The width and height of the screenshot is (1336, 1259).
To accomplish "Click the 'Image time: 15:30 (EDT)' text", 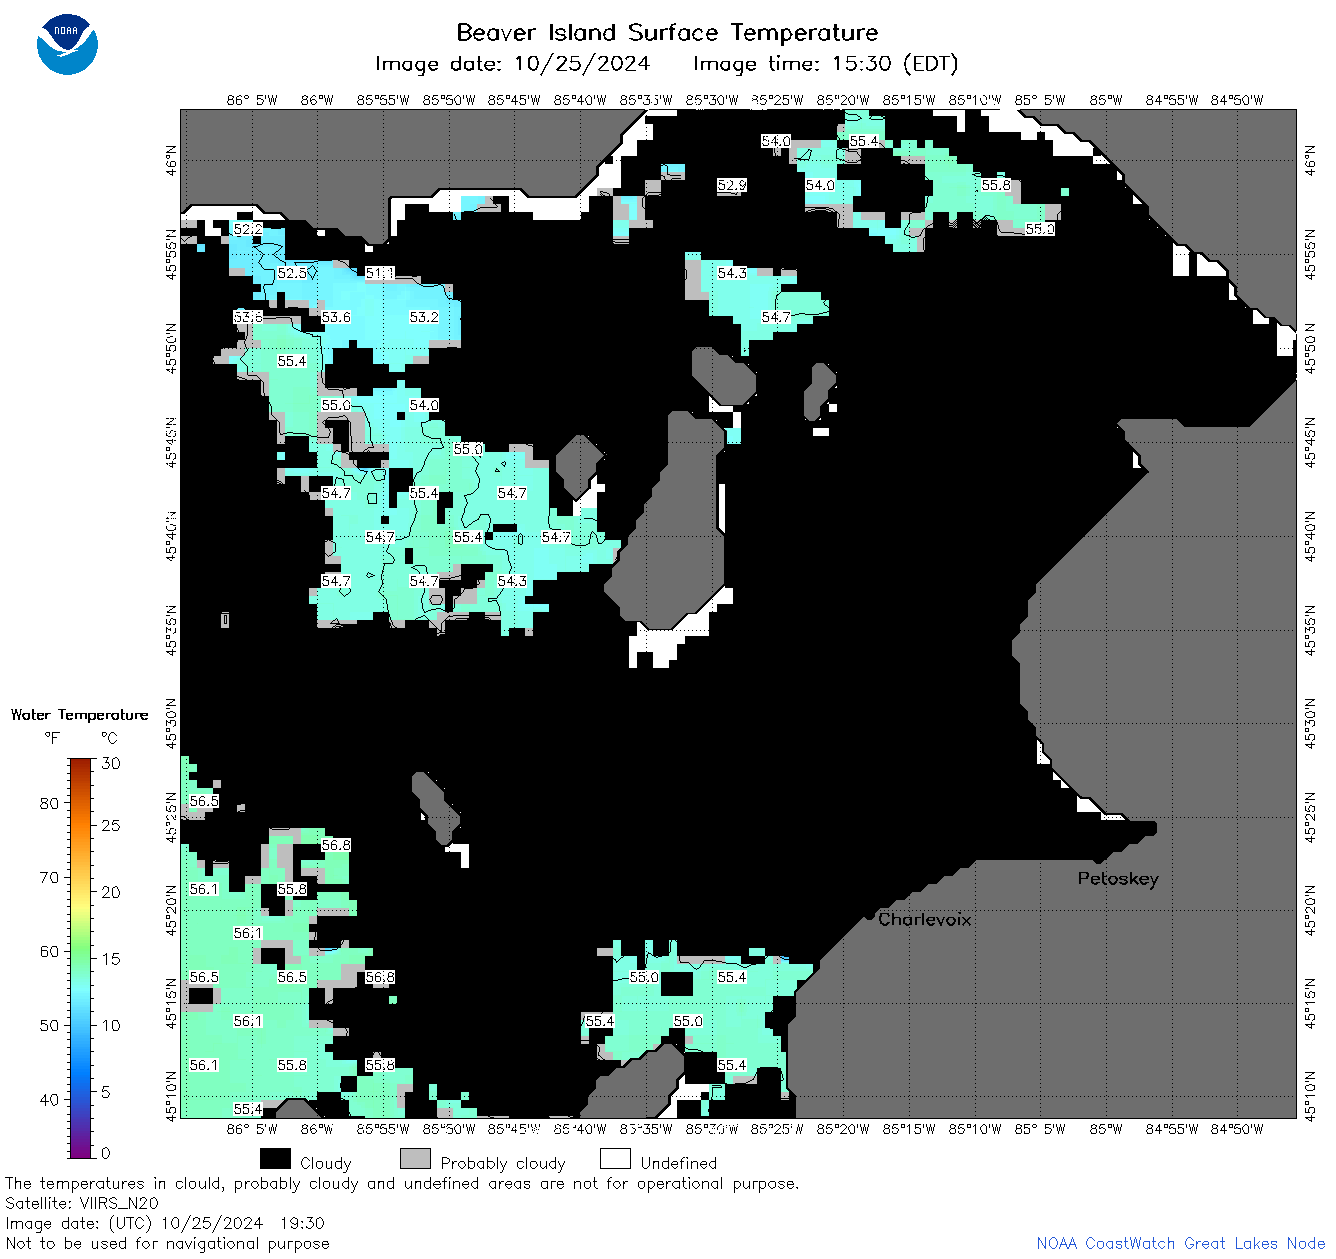I will (825, 64).
